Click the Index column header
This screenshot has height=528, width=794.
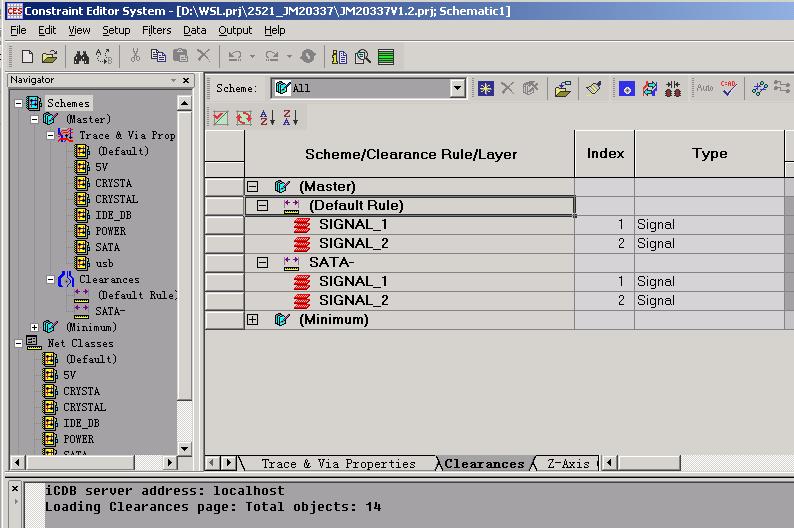[605, 153]
